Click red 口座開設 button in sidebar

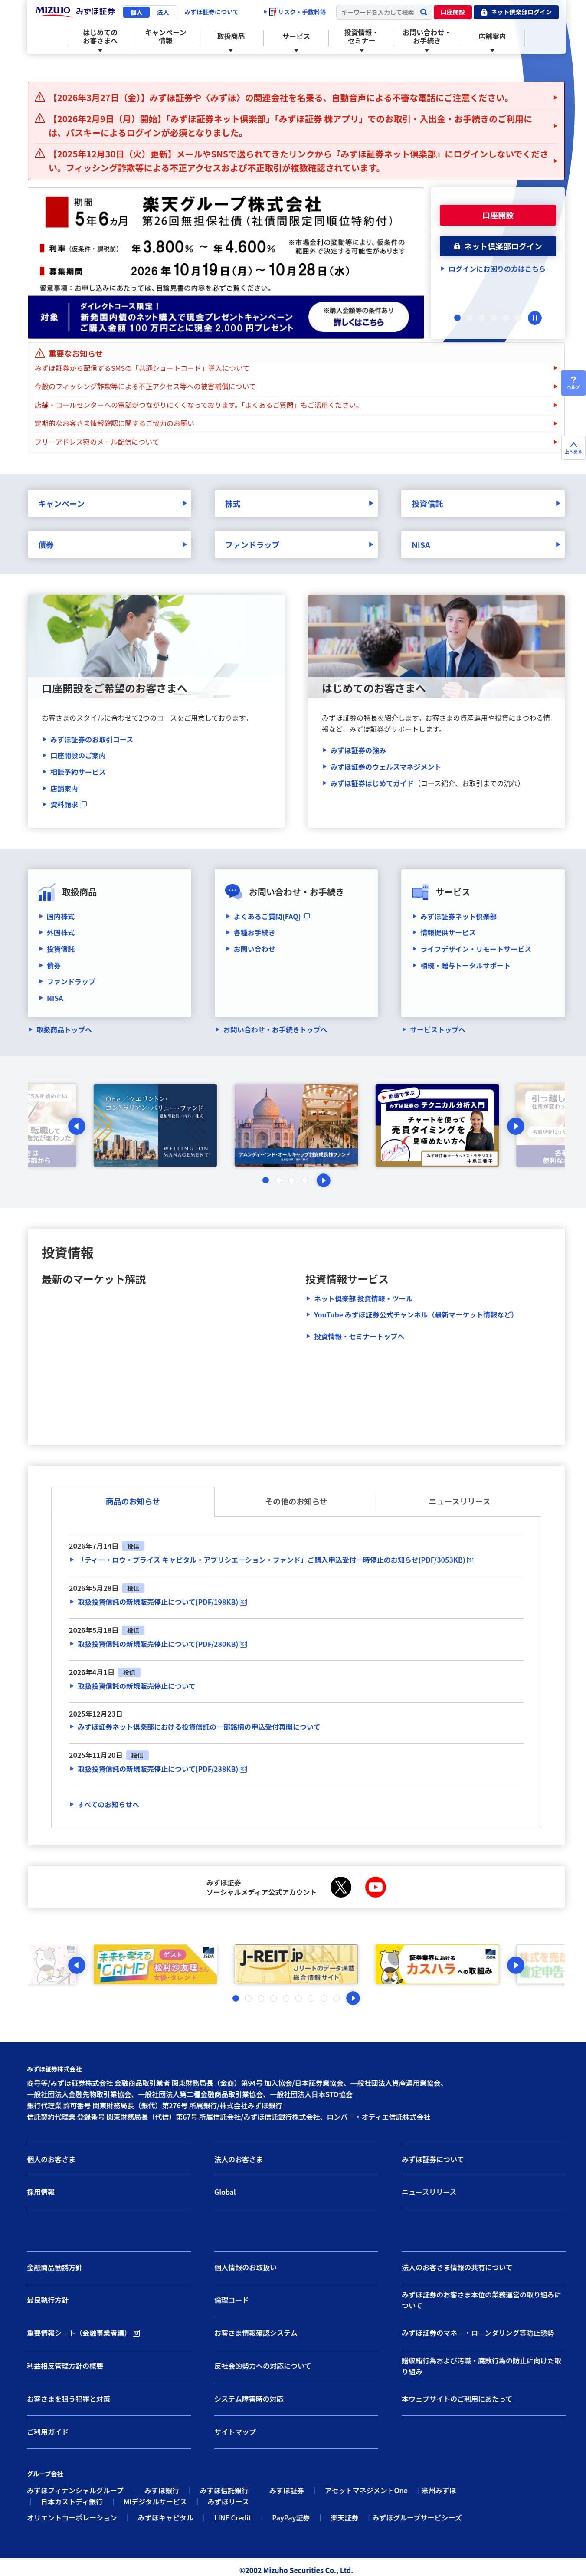(x=497, y=215)
